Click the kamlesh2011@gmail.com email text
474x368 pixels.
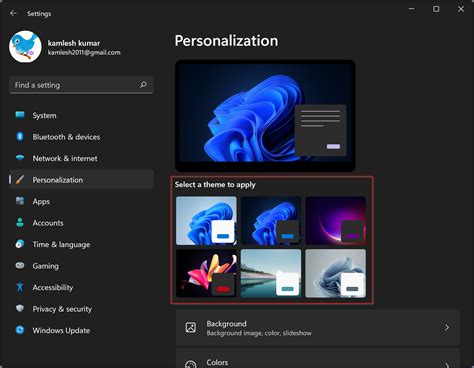click(x=84, y=52)
